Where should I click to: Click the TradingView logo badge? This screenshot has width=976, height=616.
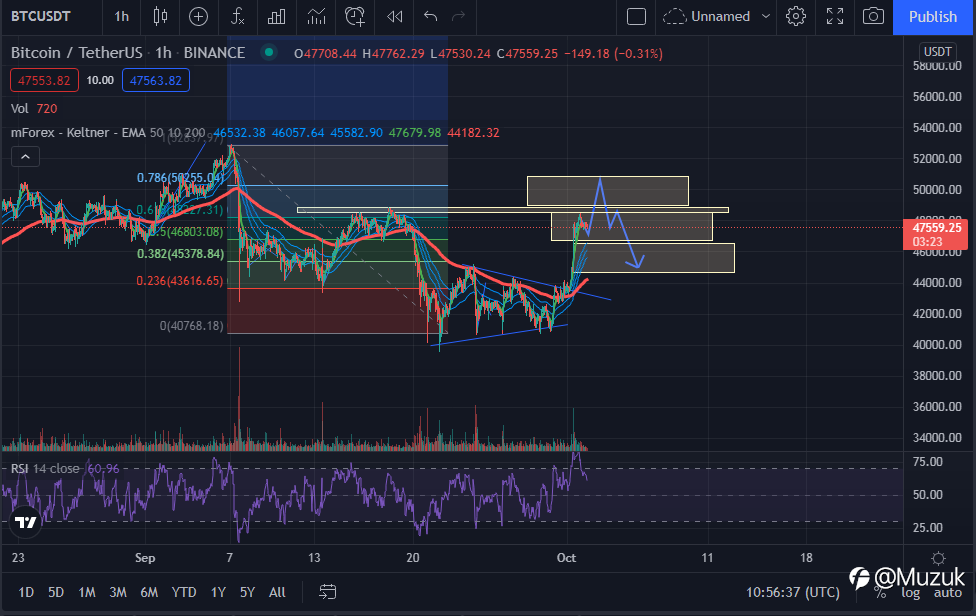coord(26,522)
